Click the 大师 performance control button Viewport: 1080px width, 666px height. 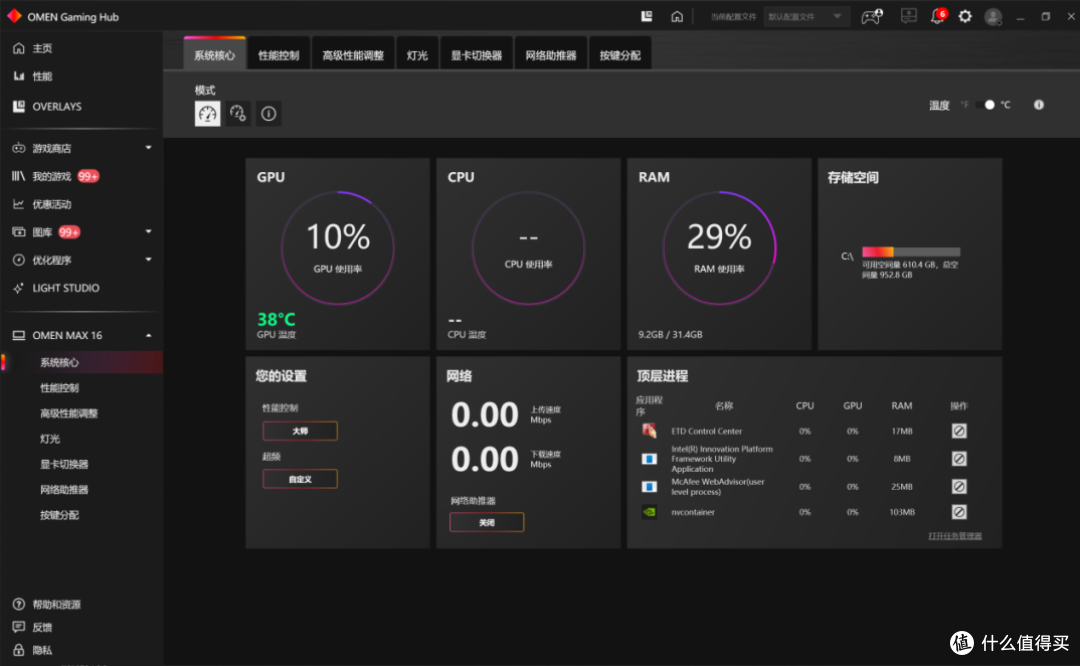(x=300, y=430)
